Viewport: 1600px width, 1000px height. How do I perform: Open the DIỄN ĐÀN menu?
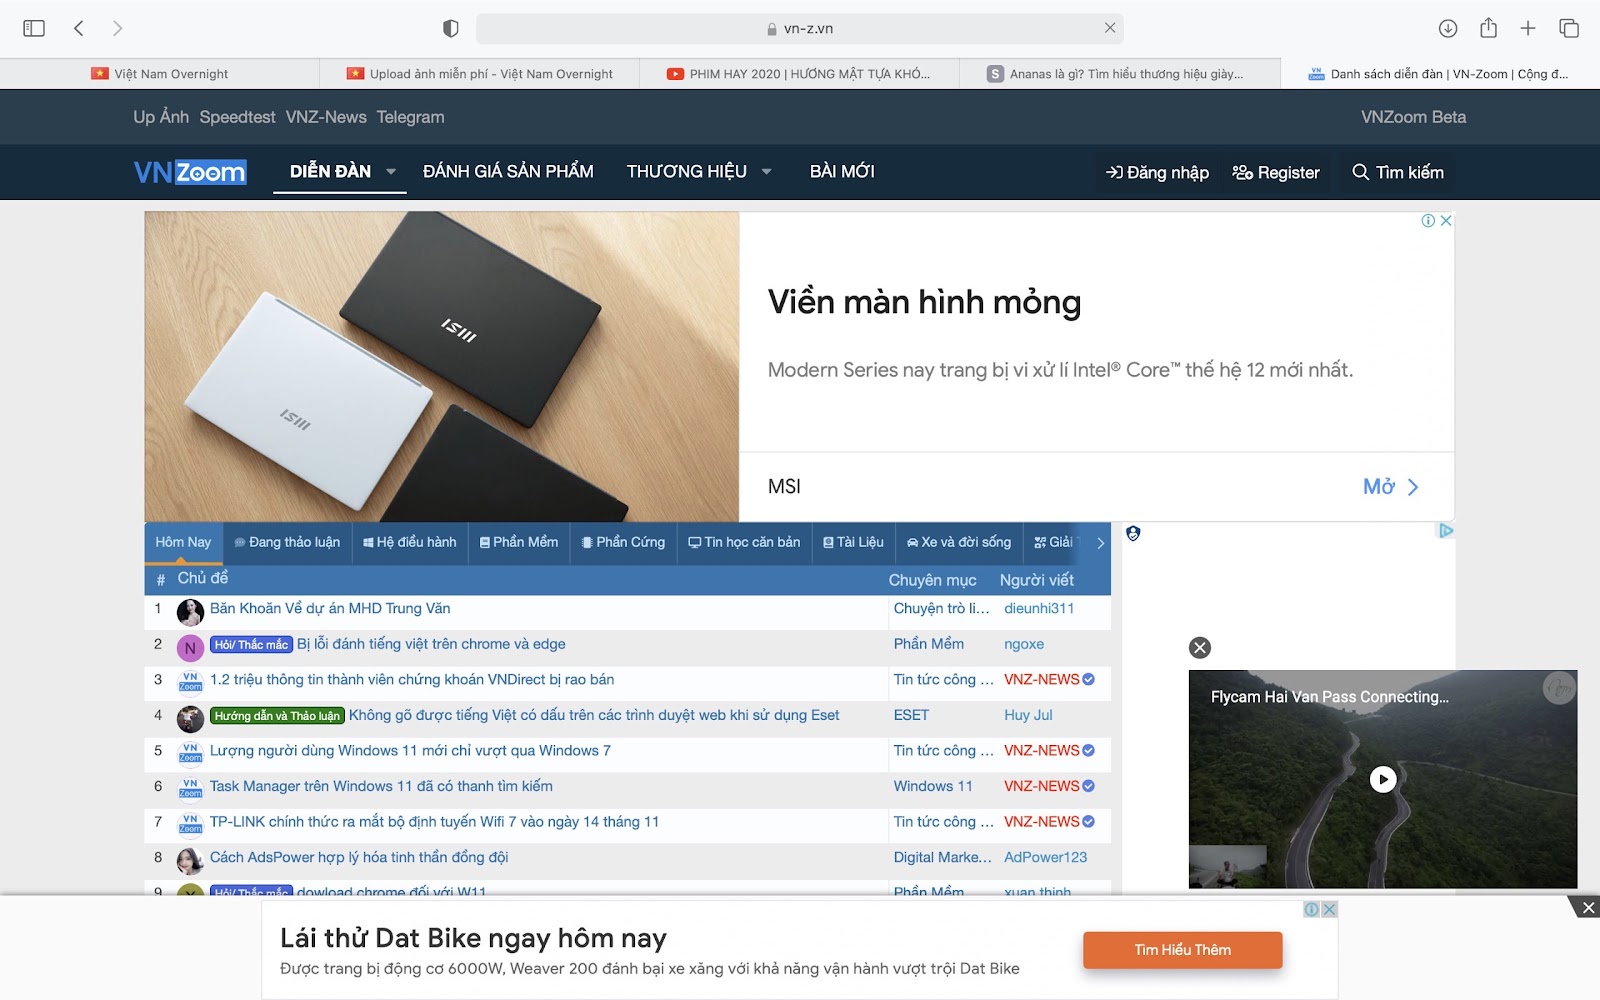(330, 172)
